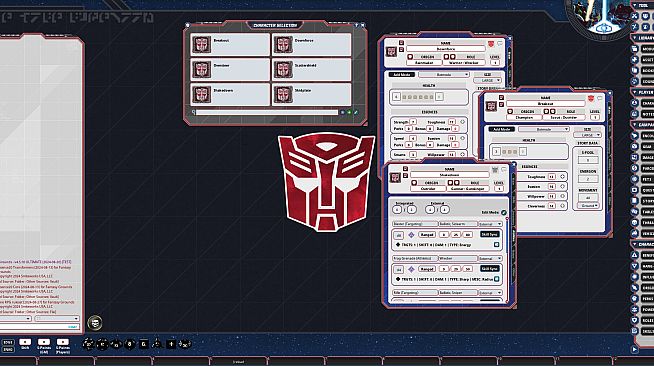Click round skull icon above dice tray
The image size is (654, 366).
tap(95, 322)
